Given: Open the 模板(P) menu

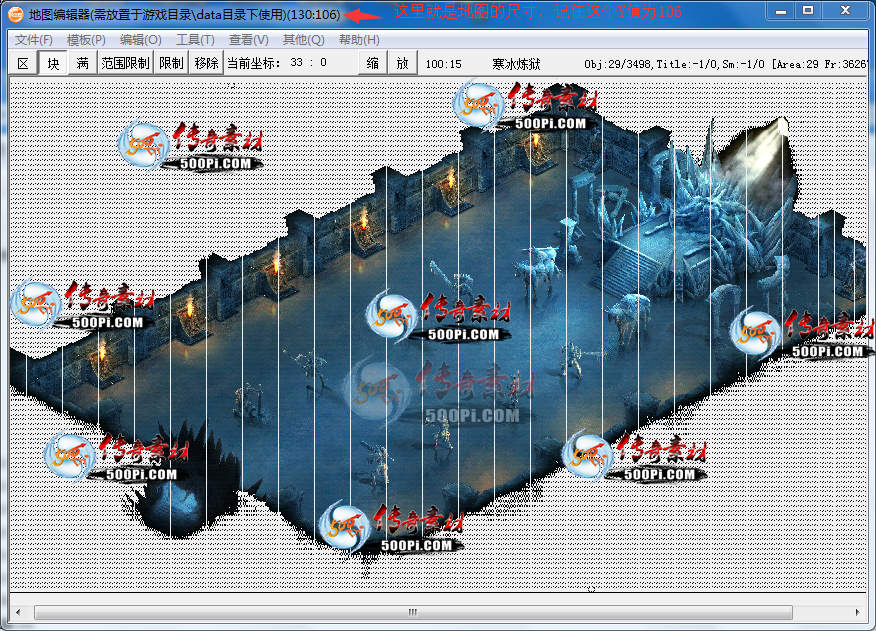Looking at the screenshot, I should point(86,40).
